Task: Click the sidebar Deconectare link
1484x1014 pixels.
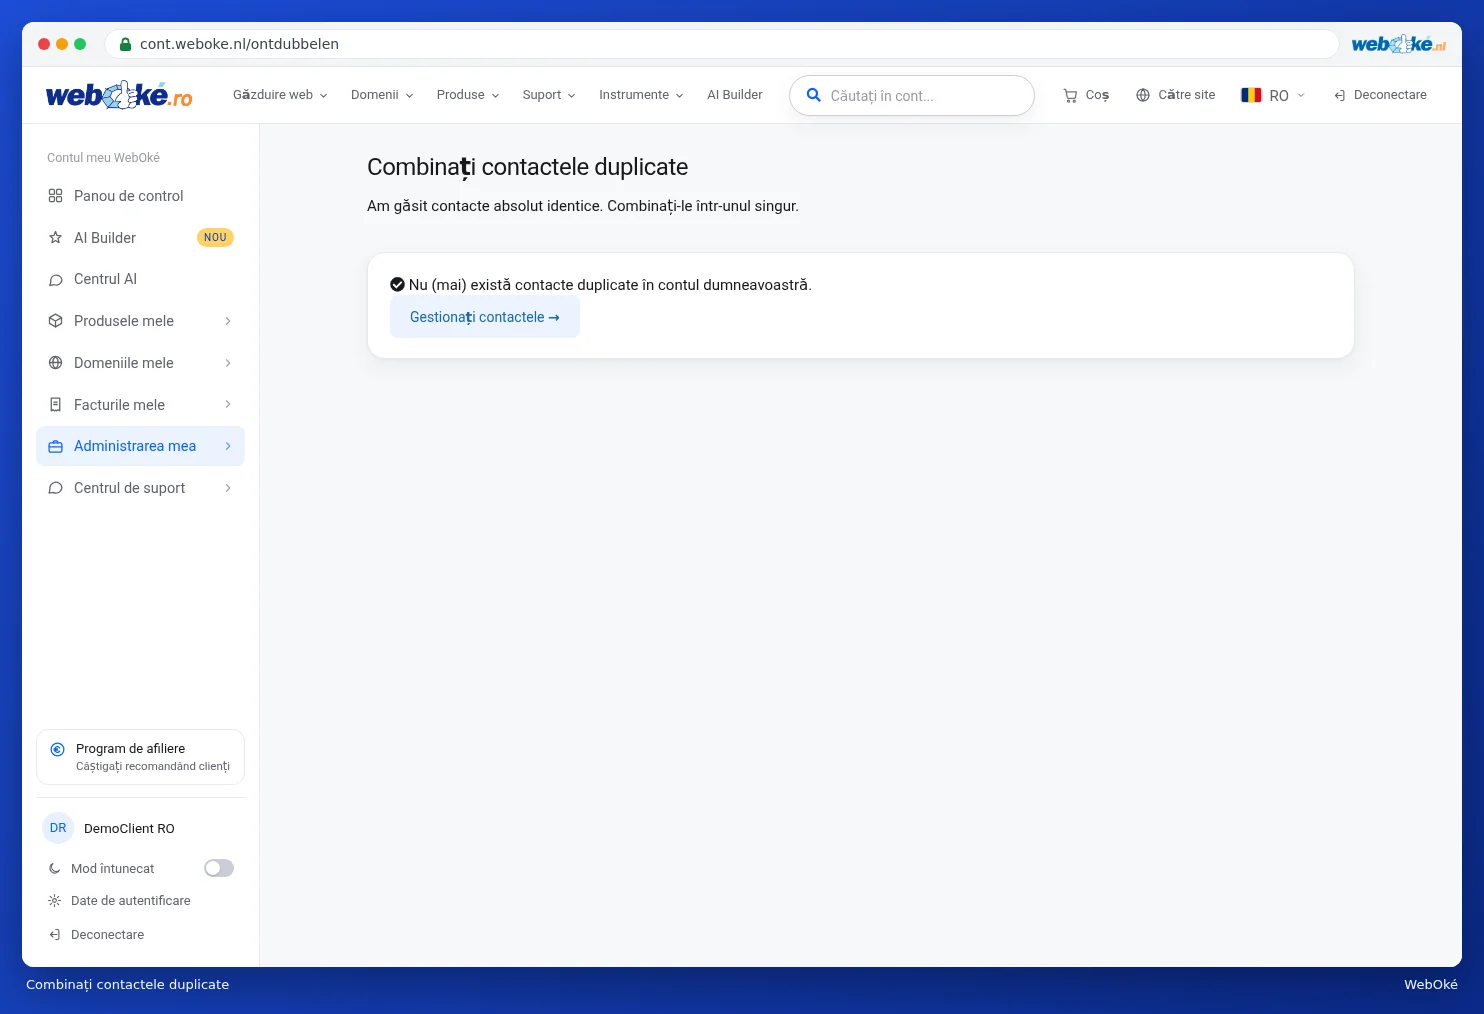Action: click(107, 935)
